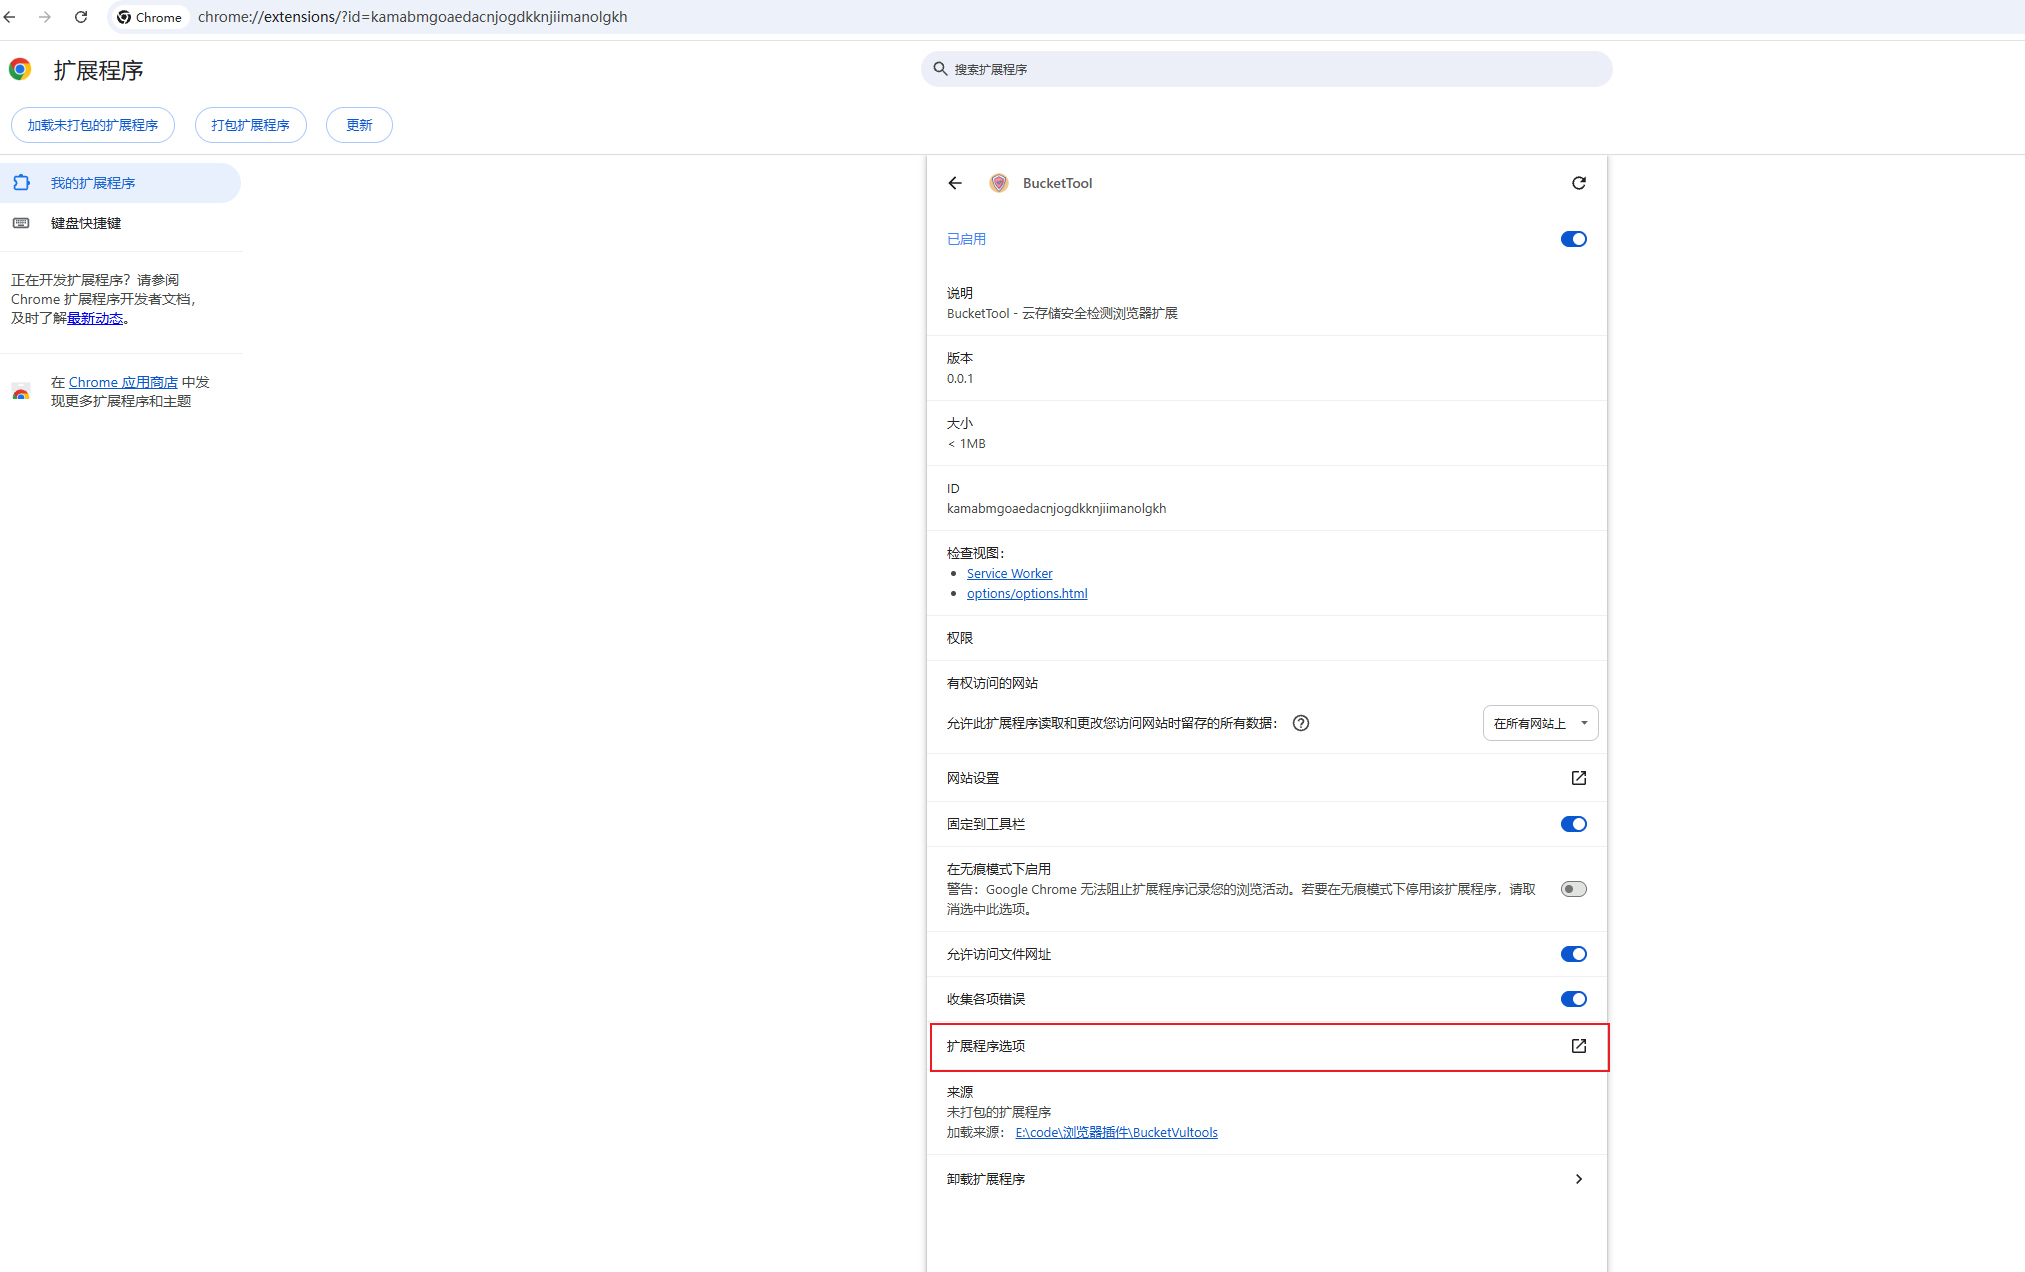2025x1272 pixels.
Task: Expand 卸载扩展程序 chevron row
Action: (1266, 1179)
